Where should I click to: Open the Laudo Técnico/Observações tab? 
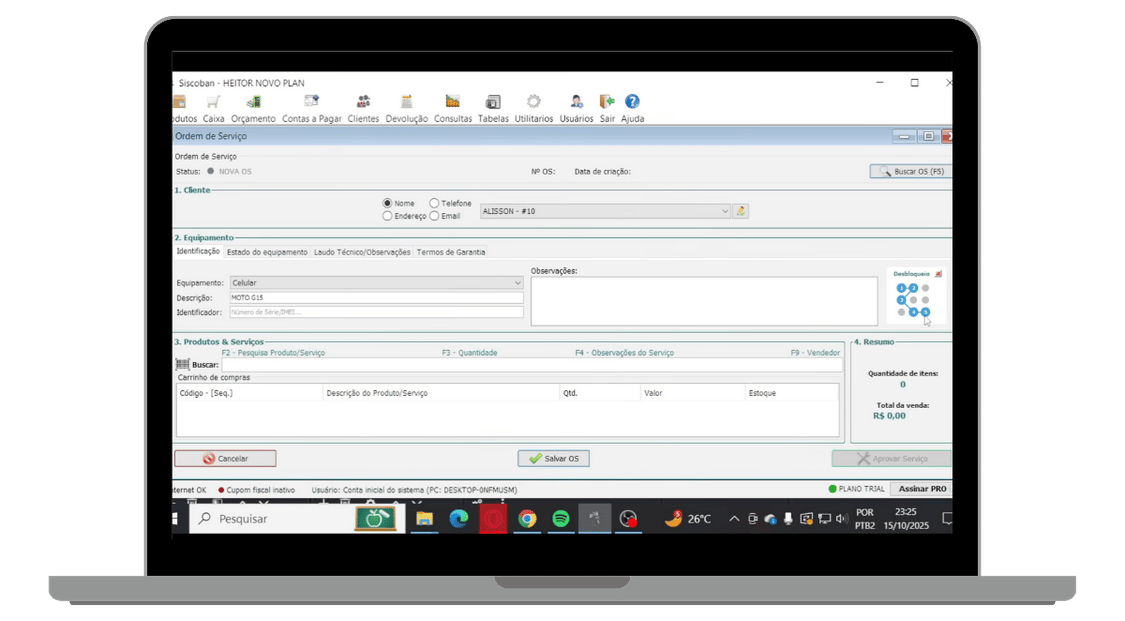pyautogui.click(x=362, y=252)
